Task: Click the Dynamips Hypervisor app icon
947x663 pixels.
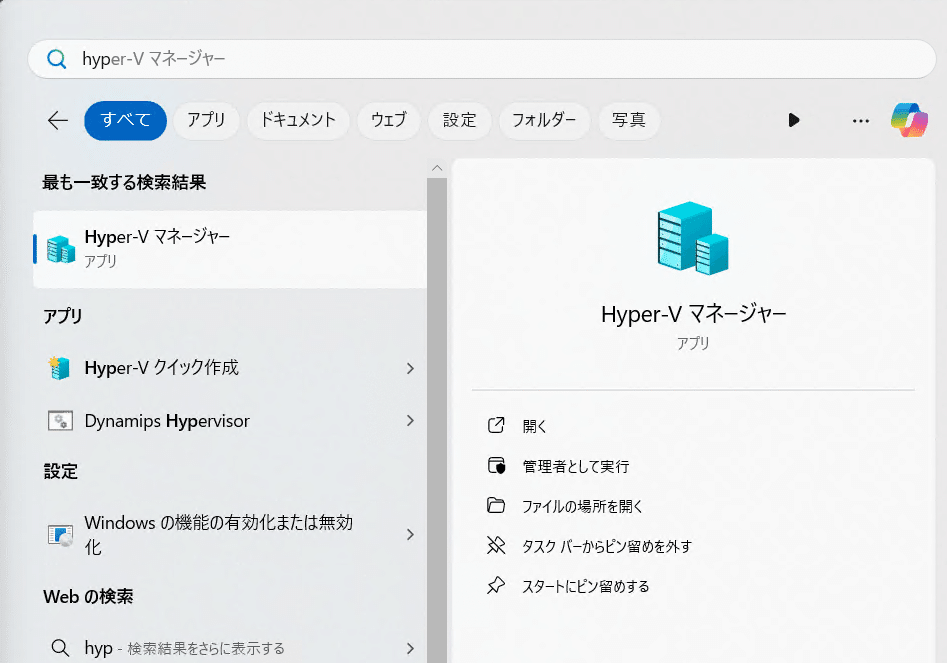Action: pos(60,420)
